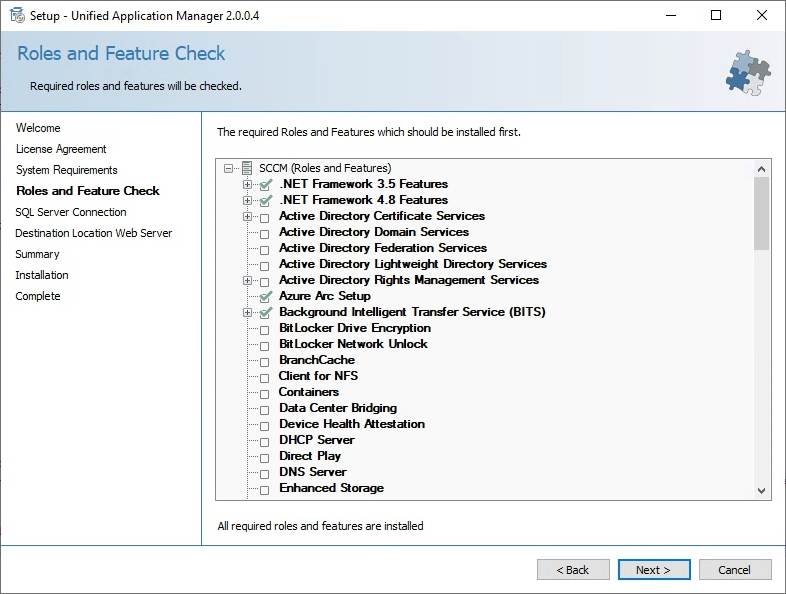The height and width of the screenshot is (594, 786).
Task: Check the DHCP Server checkbox
Action: click(265, 442)
